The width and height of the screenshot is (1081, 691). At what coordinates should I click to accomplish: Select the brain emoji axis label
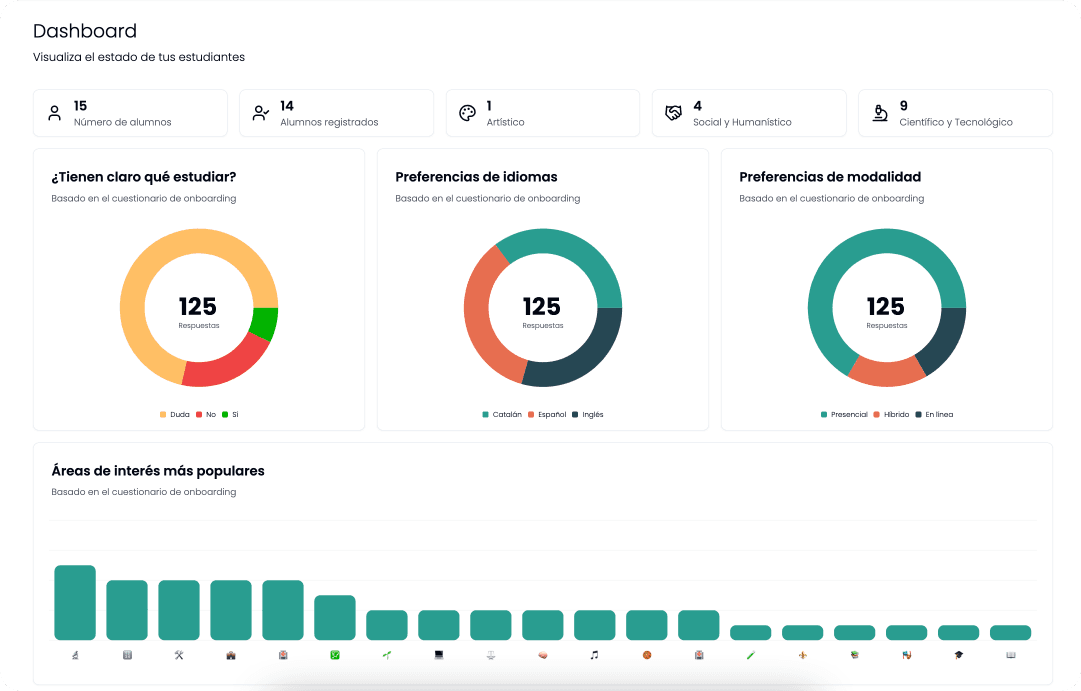[x=543, y=655]
